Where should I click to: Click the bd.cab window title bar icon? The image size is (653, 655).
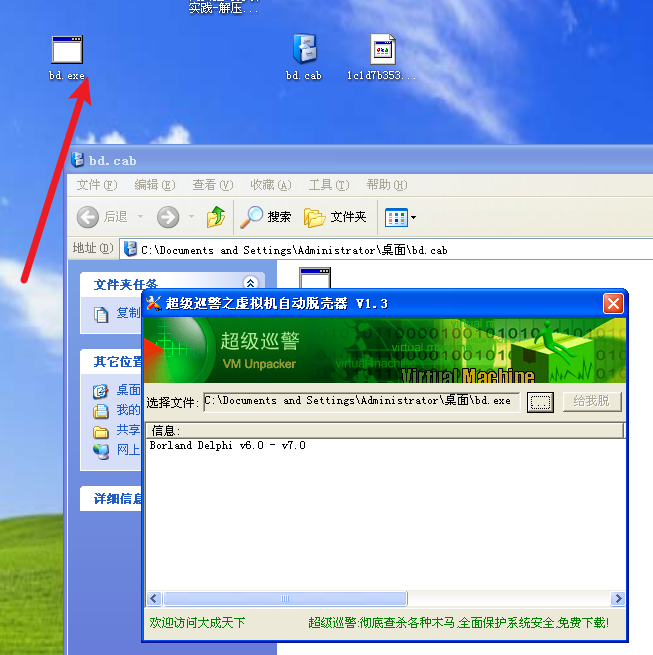78,160
